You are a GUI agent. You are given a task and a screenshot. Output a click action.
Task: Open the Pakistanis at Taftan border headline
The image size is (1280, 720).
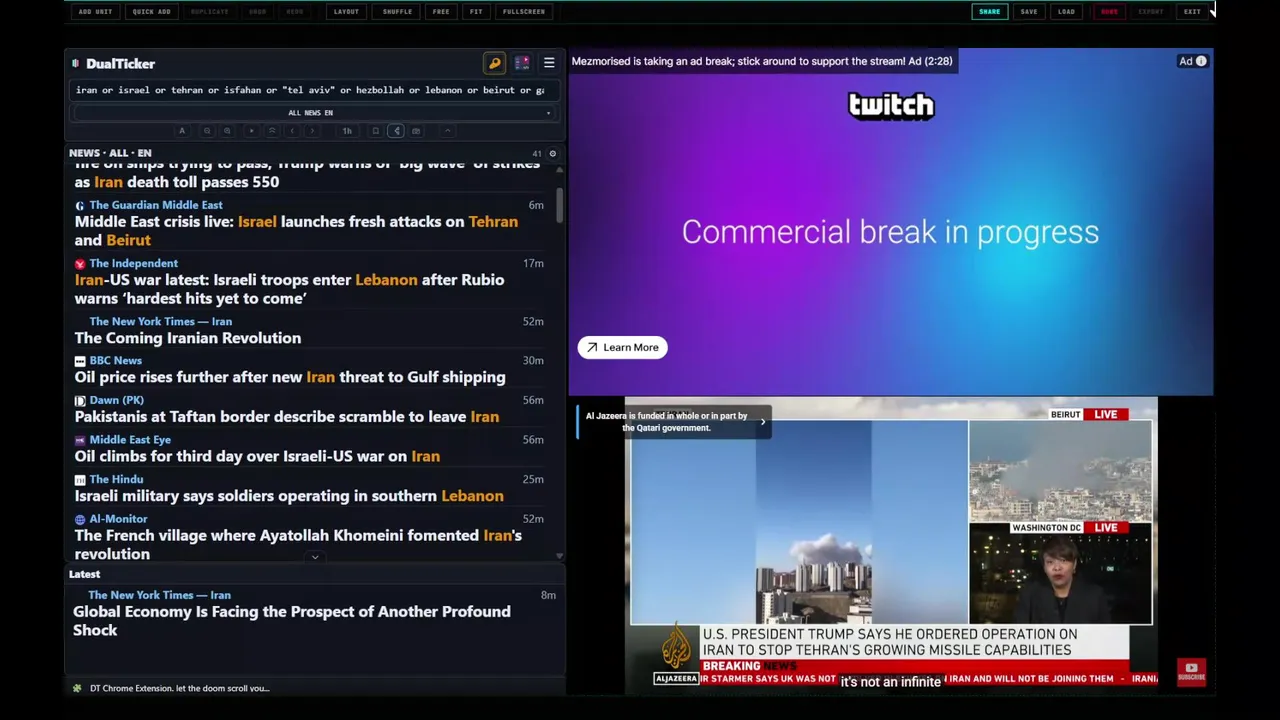click(287, 417)
